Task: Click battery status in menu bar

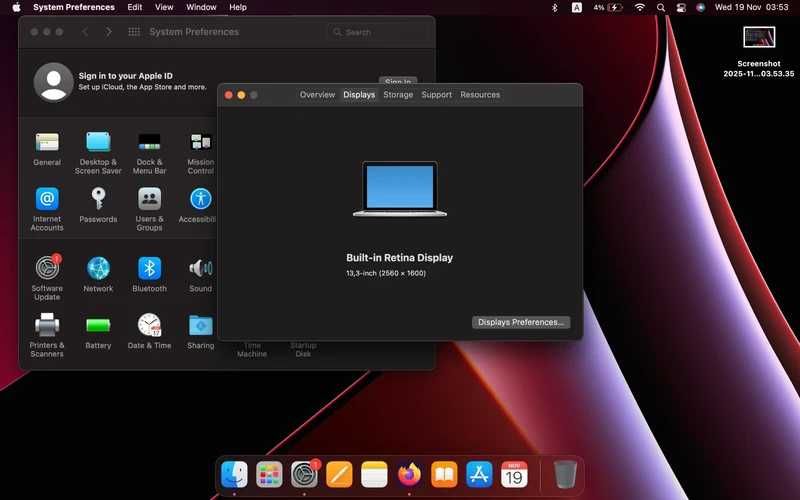Action: pyautogui.click(x=608, y=7)
